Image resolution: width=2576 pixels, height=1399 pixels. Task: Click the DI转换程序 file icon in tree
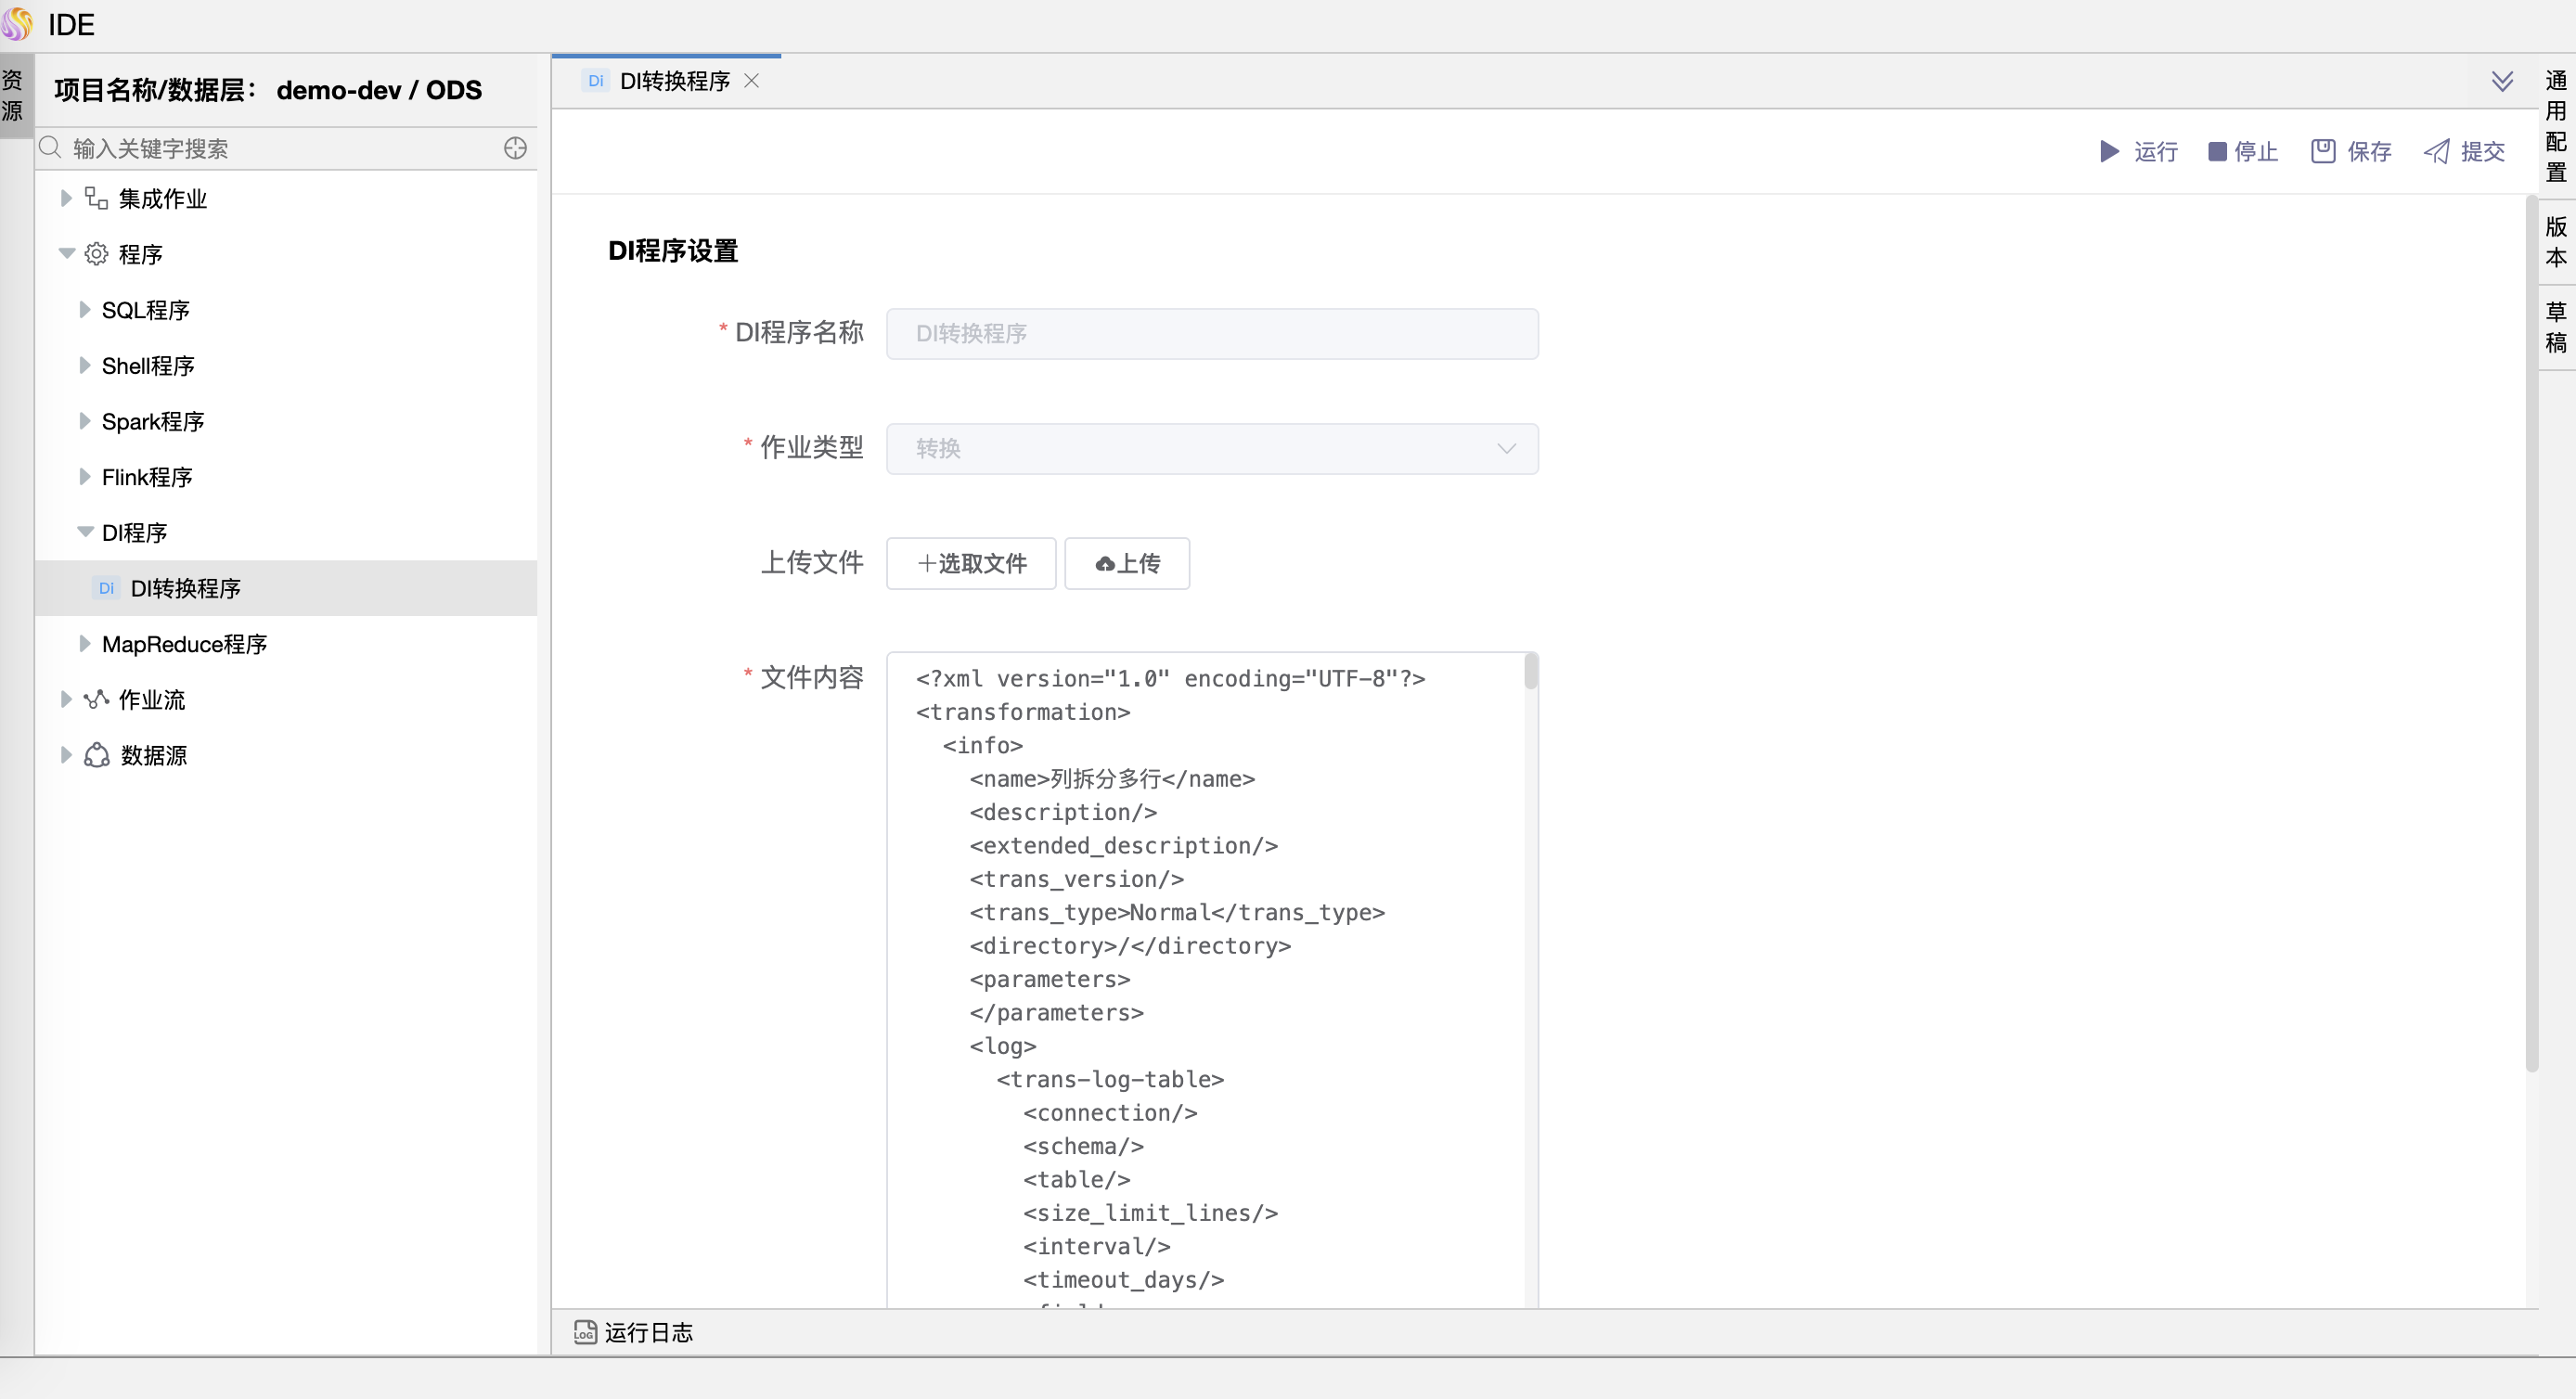coord(106,588)
